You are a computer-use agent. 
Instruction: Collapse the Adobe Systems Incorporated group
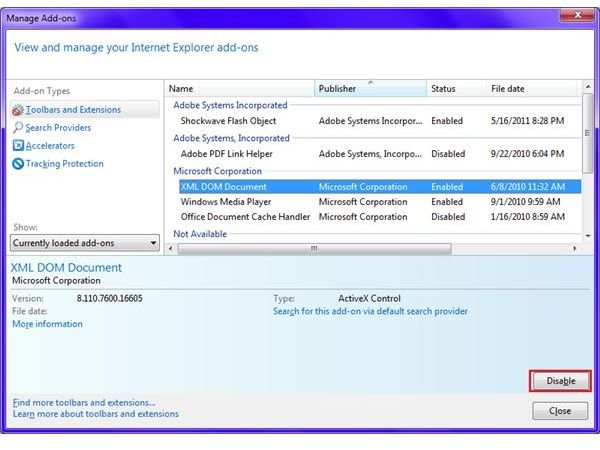(230, 105)
